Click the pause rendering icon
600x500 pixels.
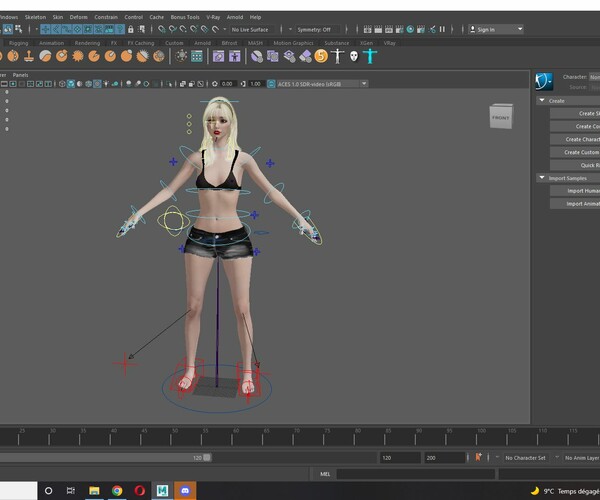(442, 29)
